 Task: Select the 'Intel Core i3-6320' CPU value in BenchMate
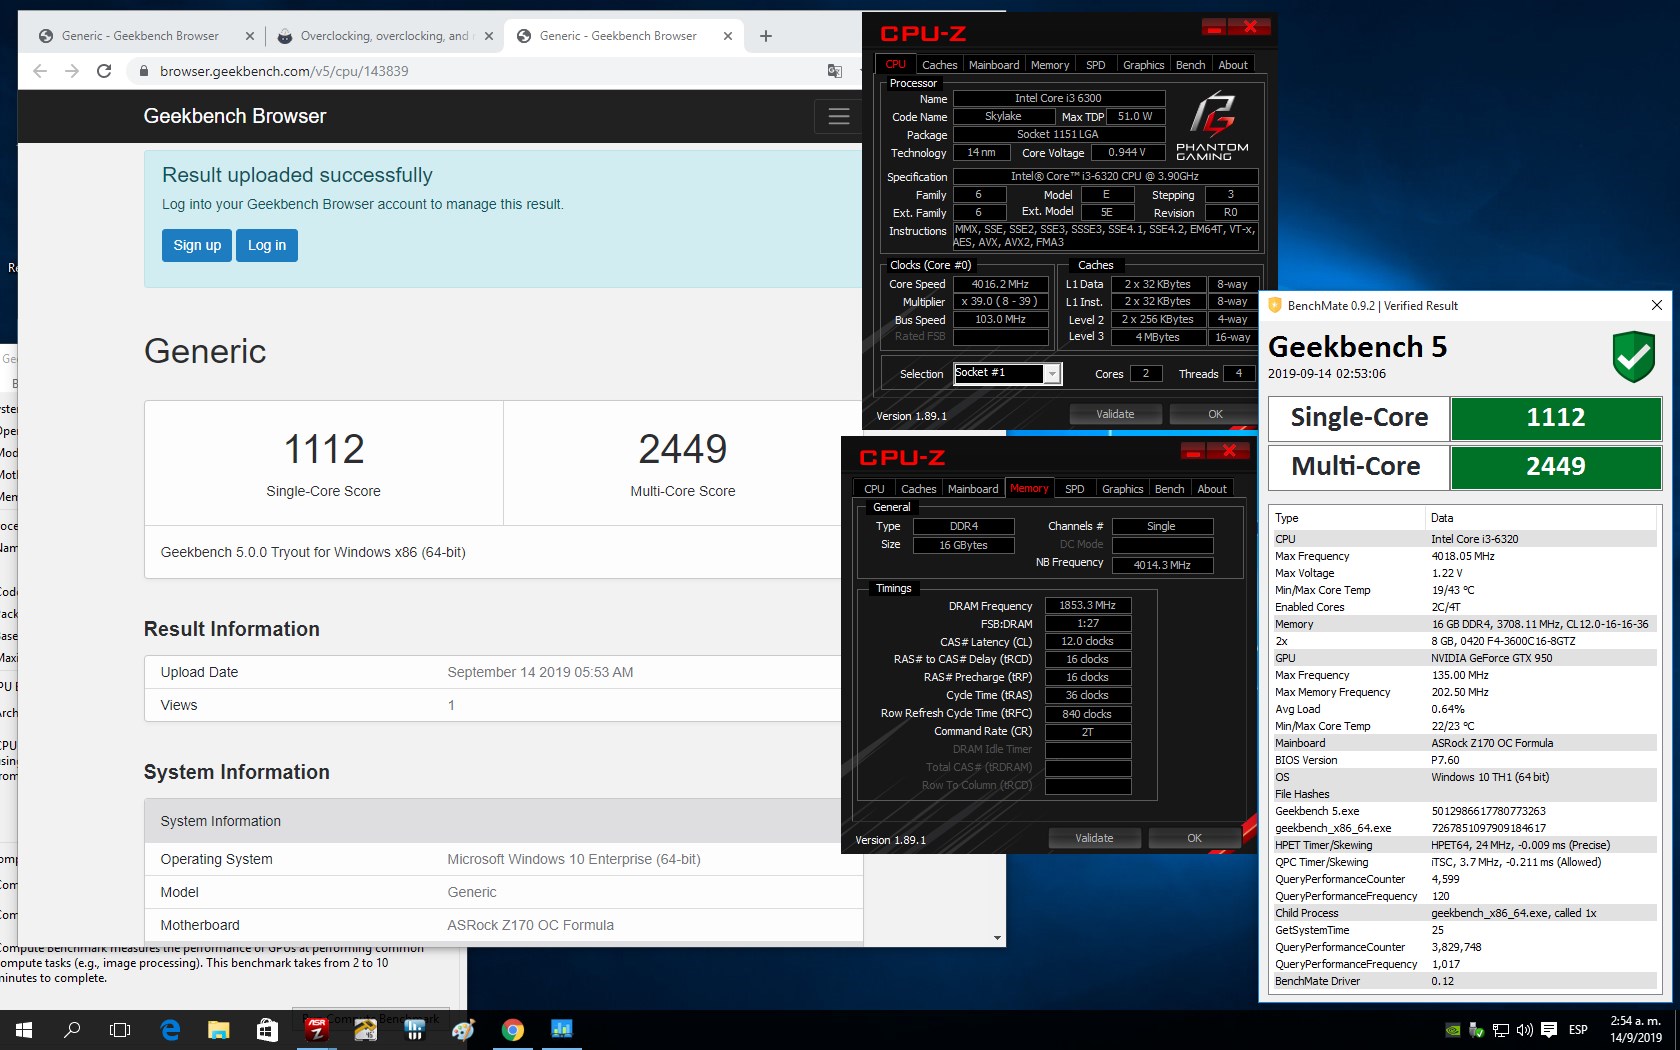tap(1474, 539)
